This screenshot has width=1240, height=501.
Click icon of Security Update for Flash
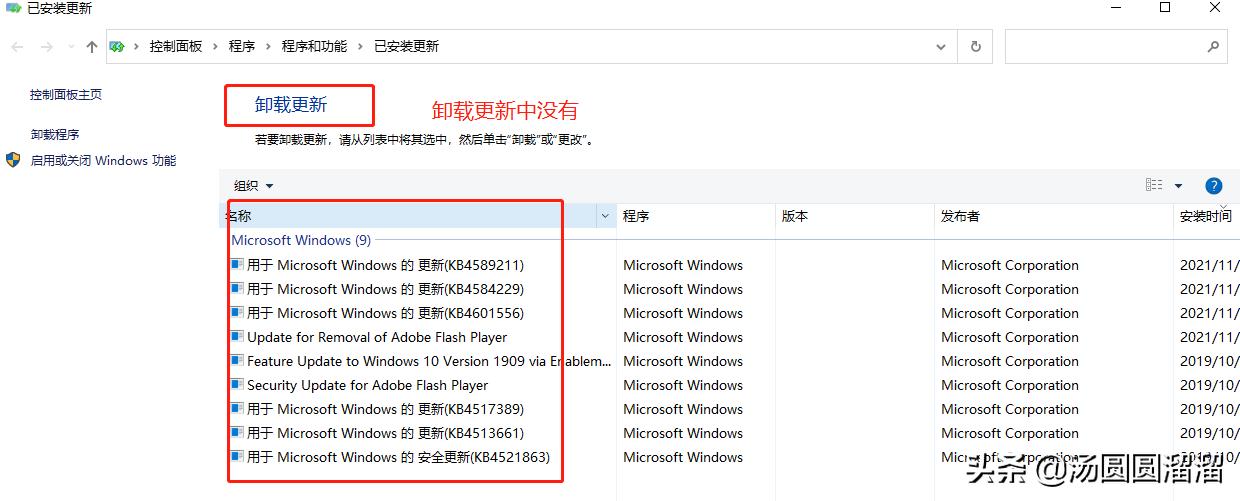(x=237, y=384)
